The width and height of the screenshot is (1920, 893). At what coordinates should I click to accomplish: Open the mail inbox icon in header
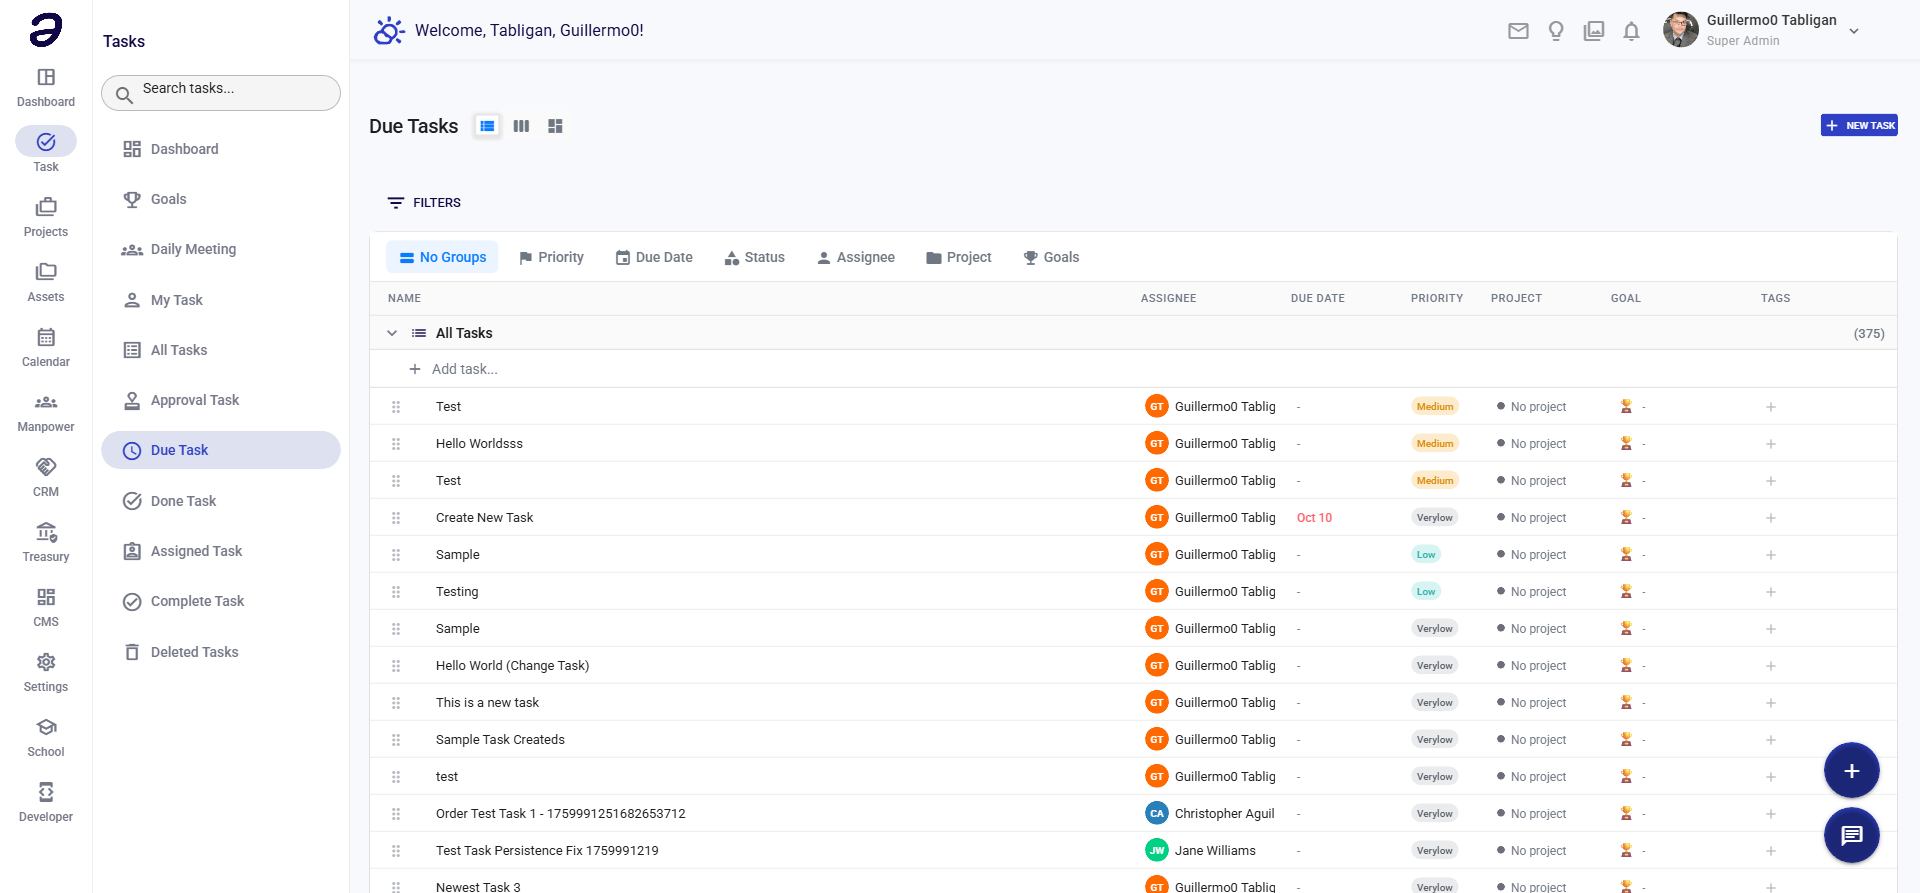pyautogui.click(x=1518, y=31)
